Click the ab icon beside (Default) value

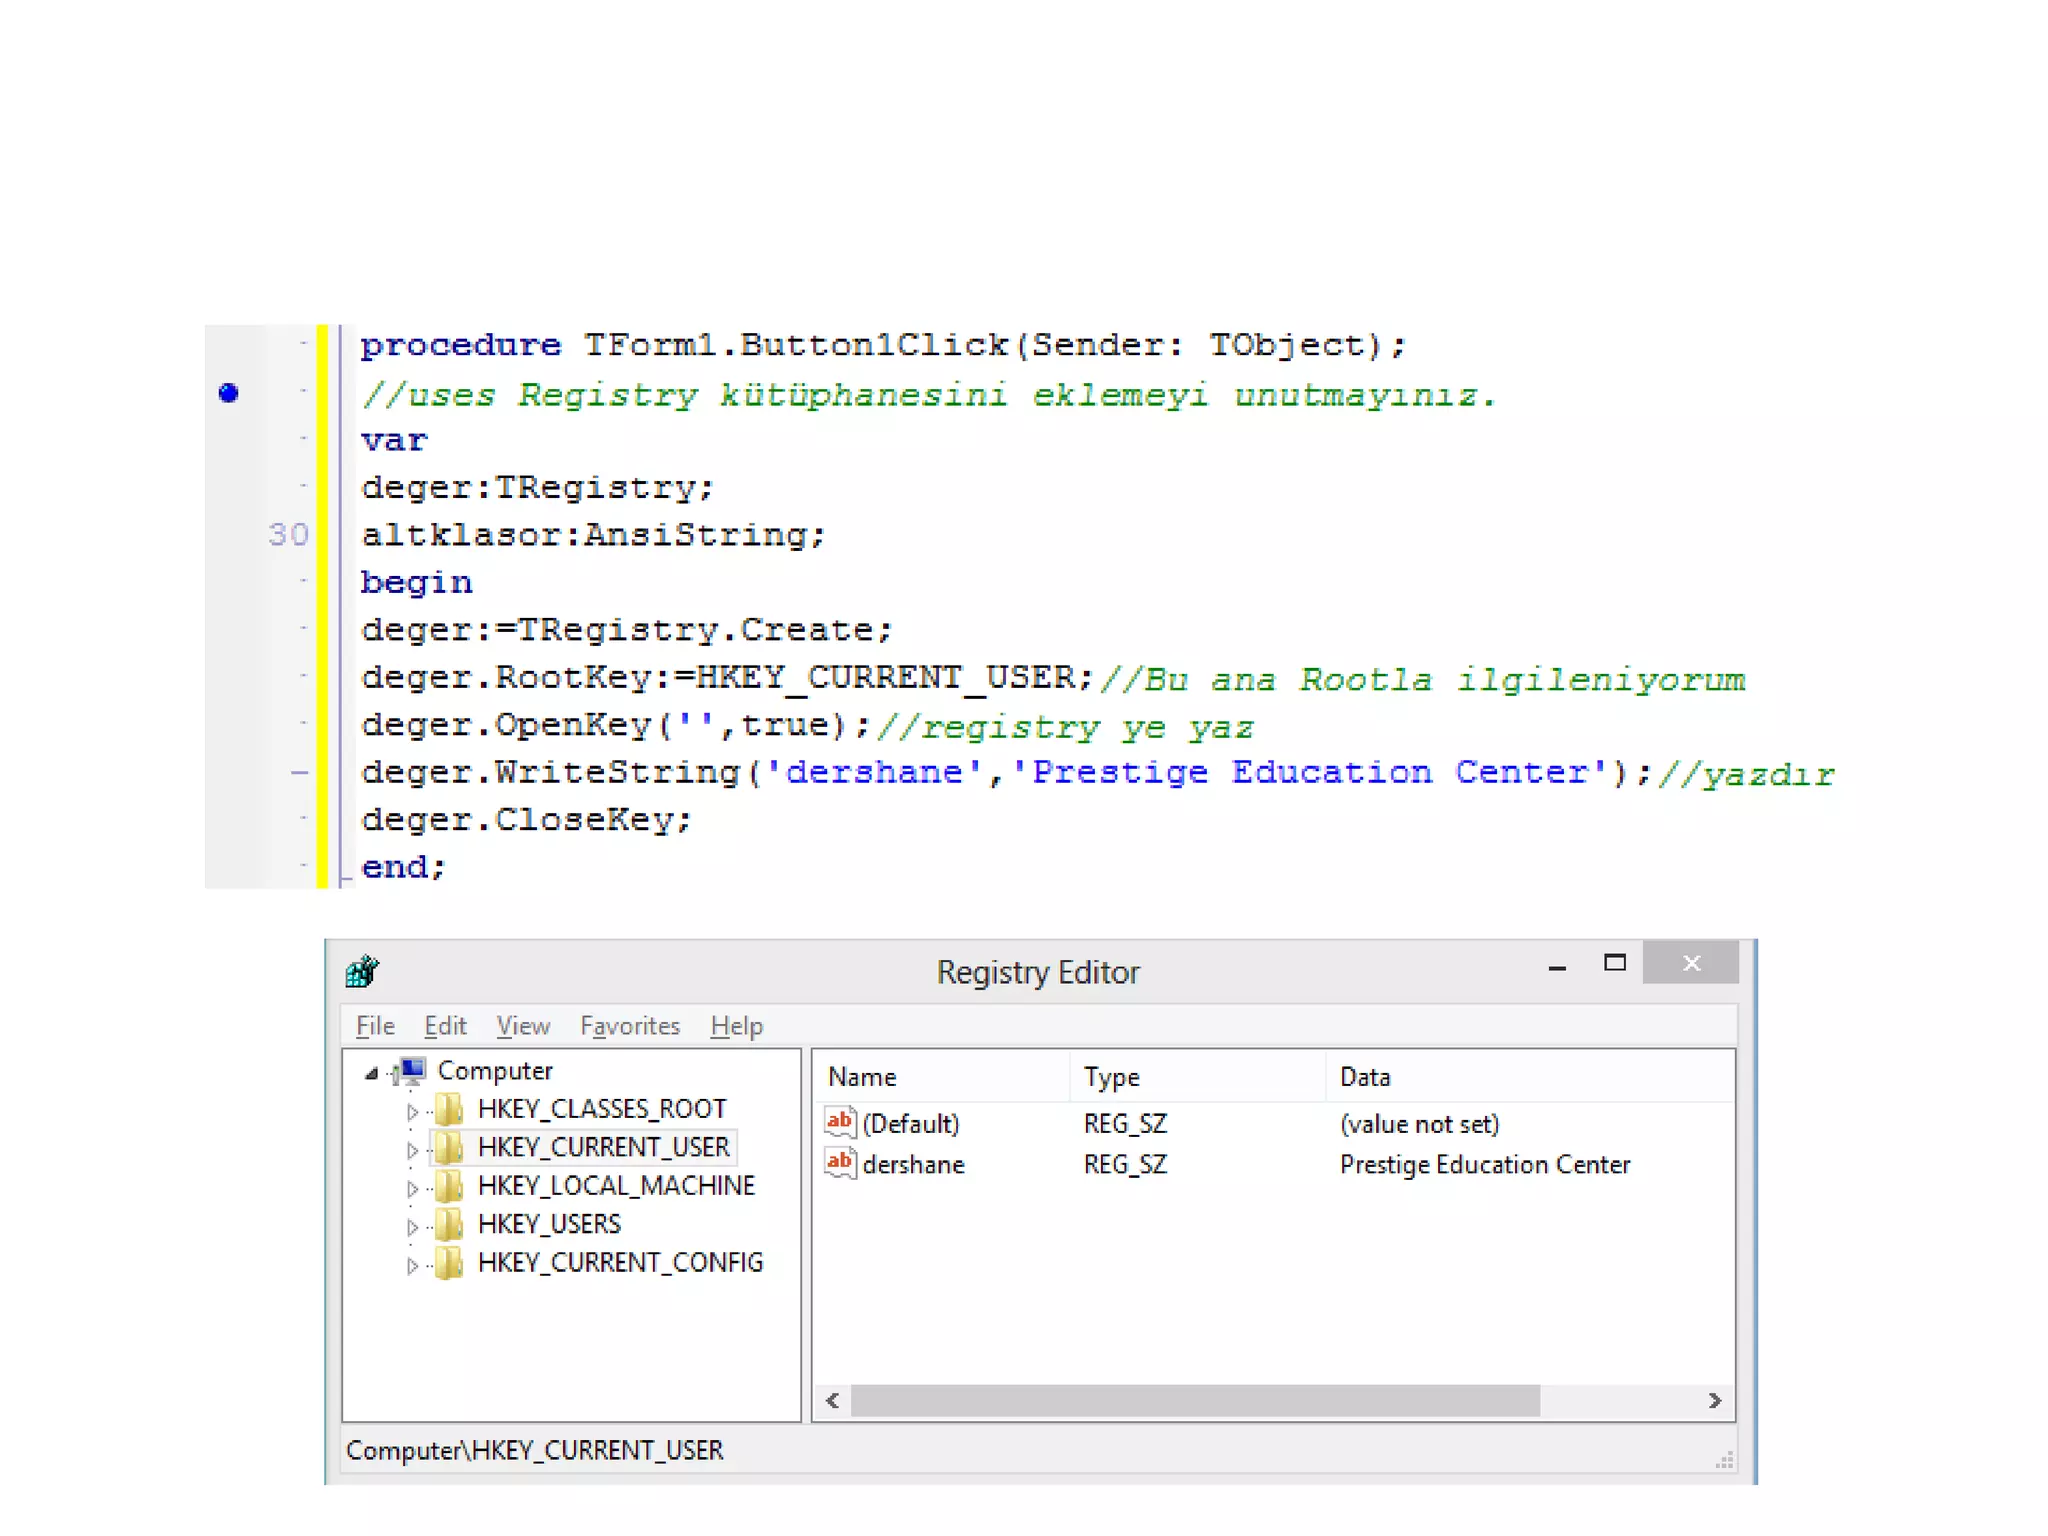[840, 1122]
